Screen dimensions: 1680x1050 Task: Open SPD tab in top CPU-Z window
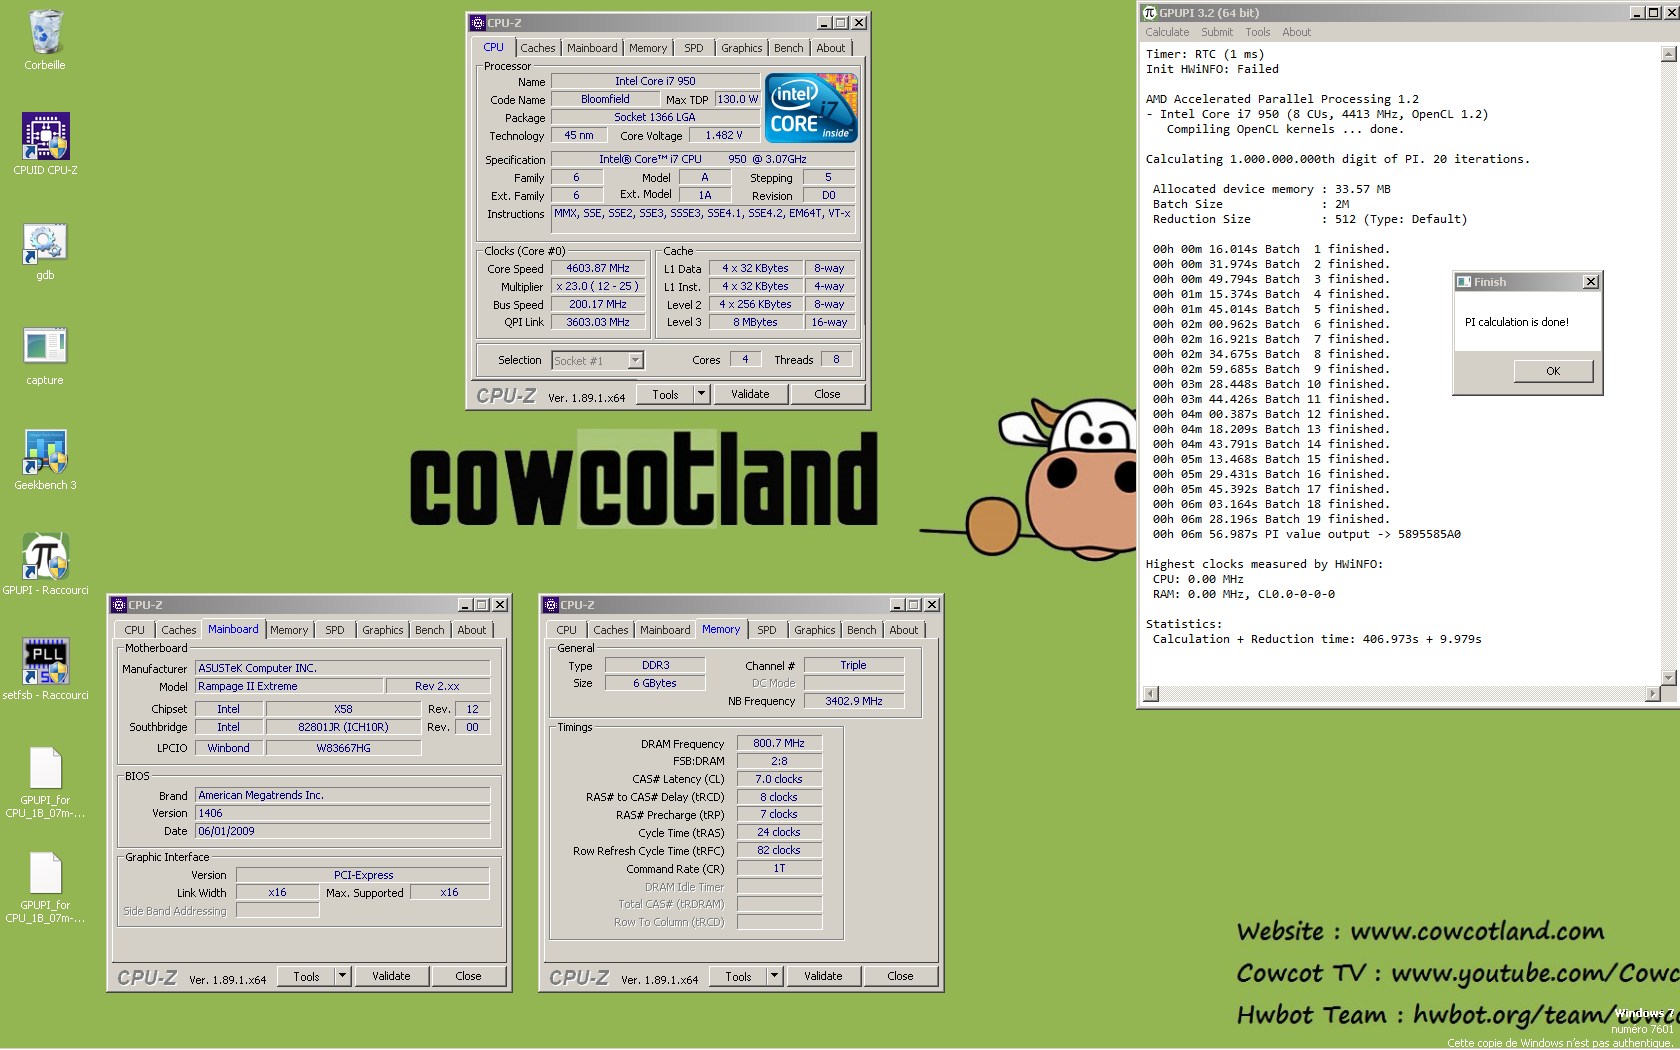694,48
